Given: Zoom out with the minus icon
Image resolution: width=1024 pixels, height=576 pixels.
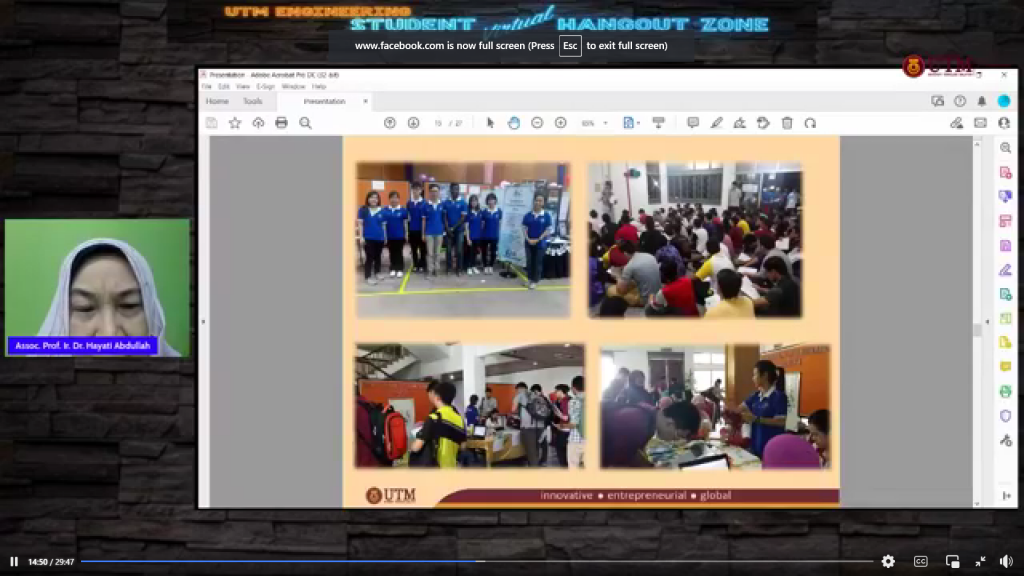Looking at the screenshot, I should (537, 123).
